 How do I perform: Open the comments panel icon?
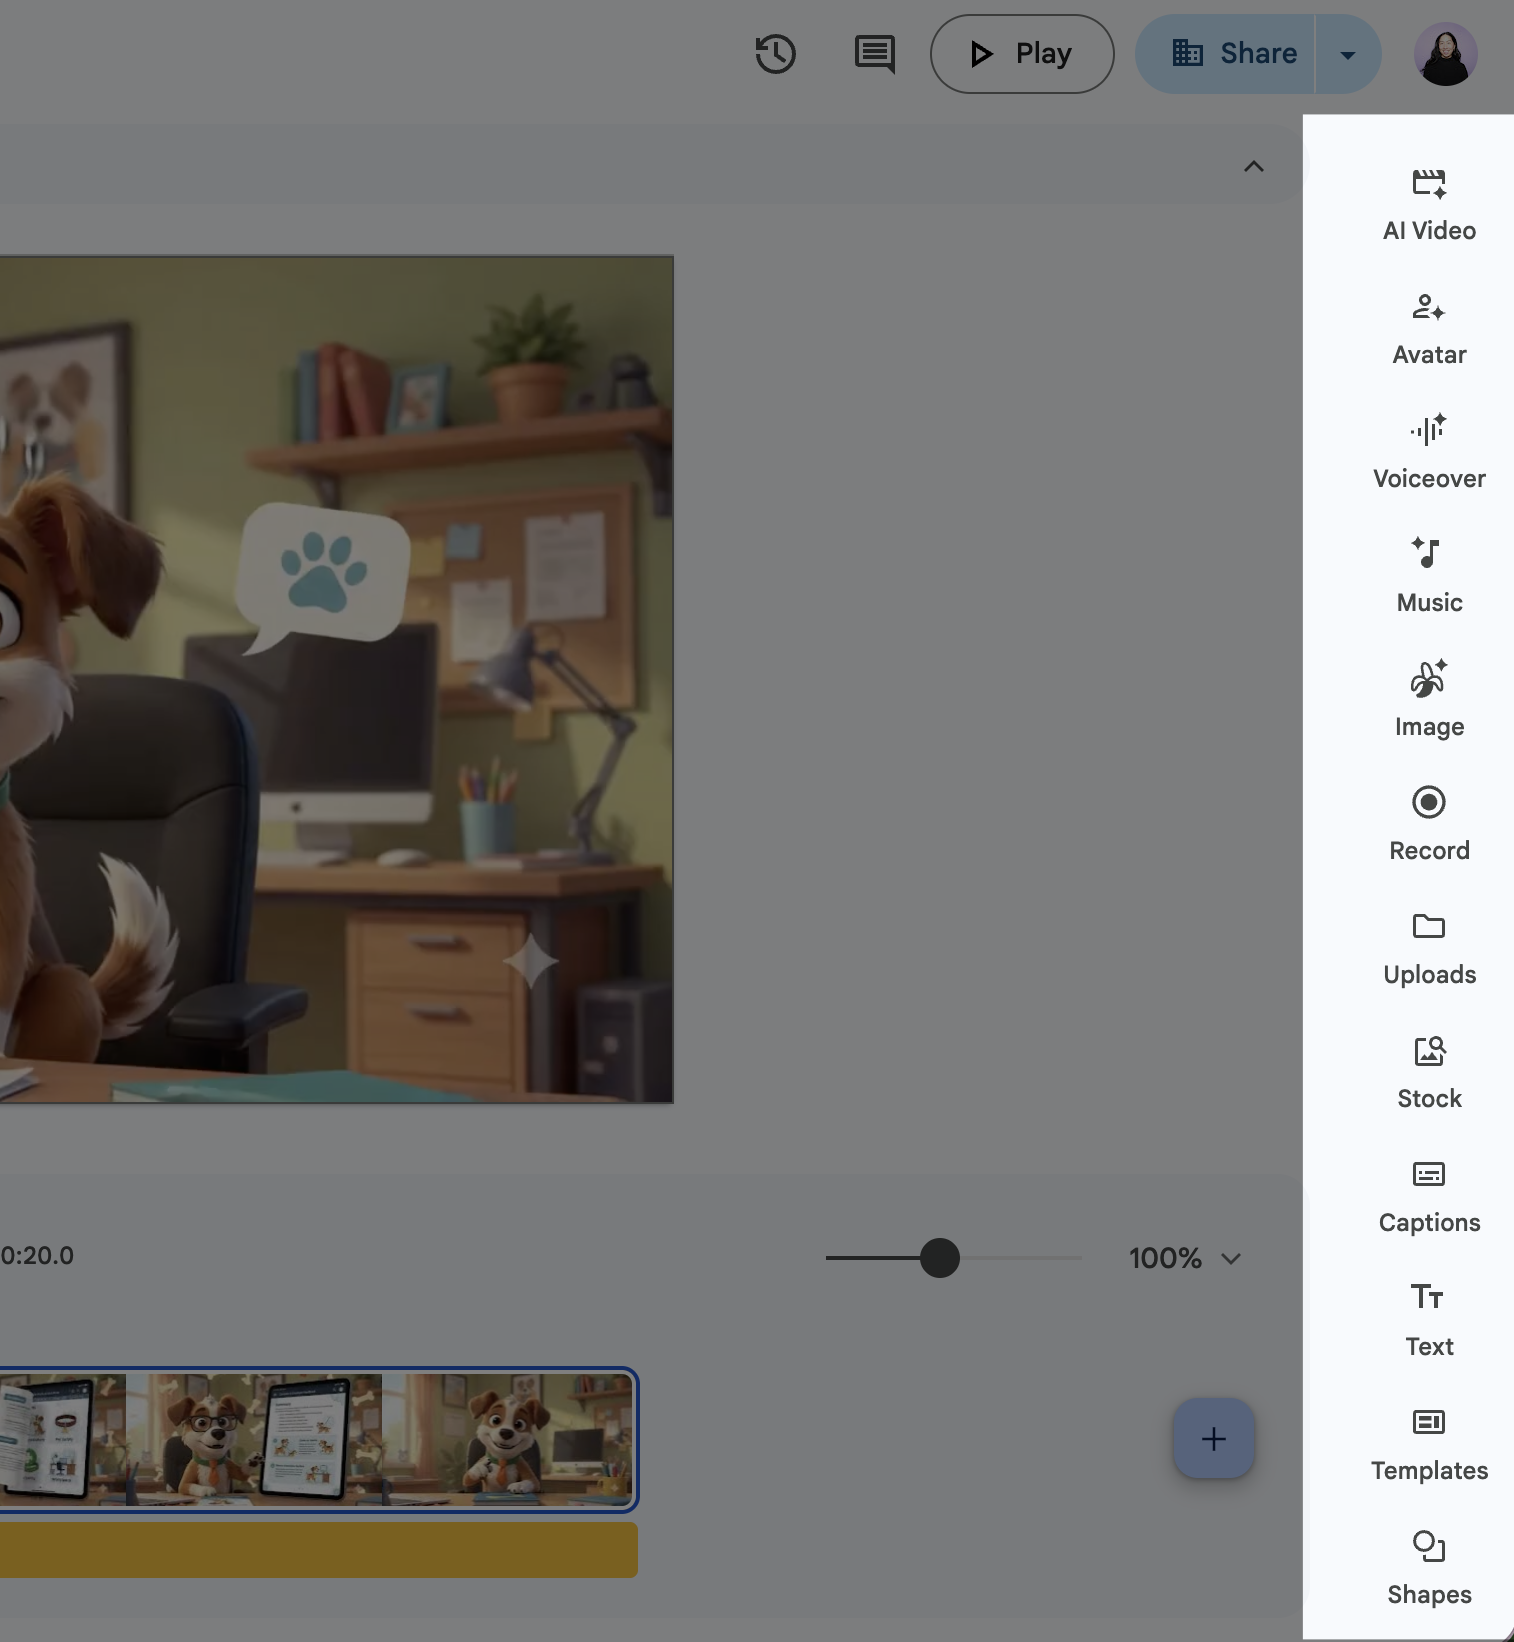(875, 54)
